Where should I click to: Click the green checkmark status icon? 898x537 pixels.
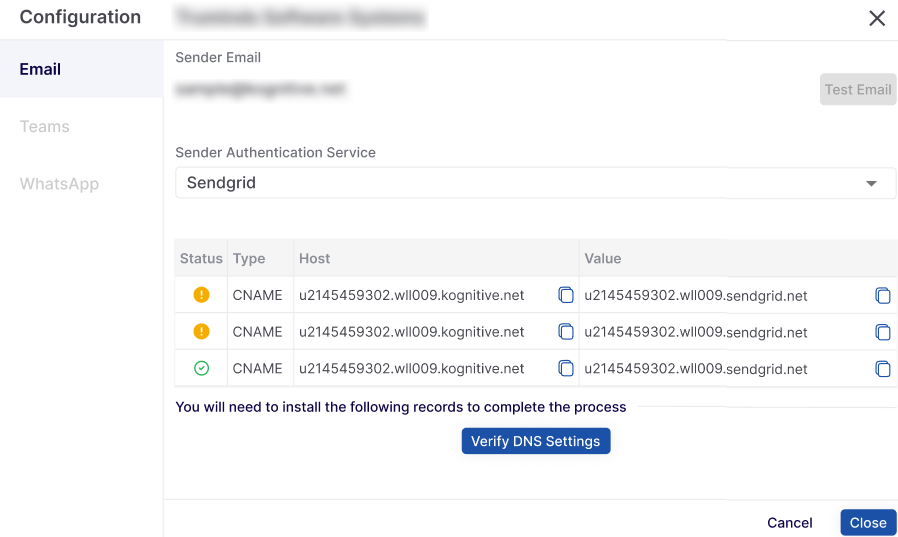click(x=201, y=368)
